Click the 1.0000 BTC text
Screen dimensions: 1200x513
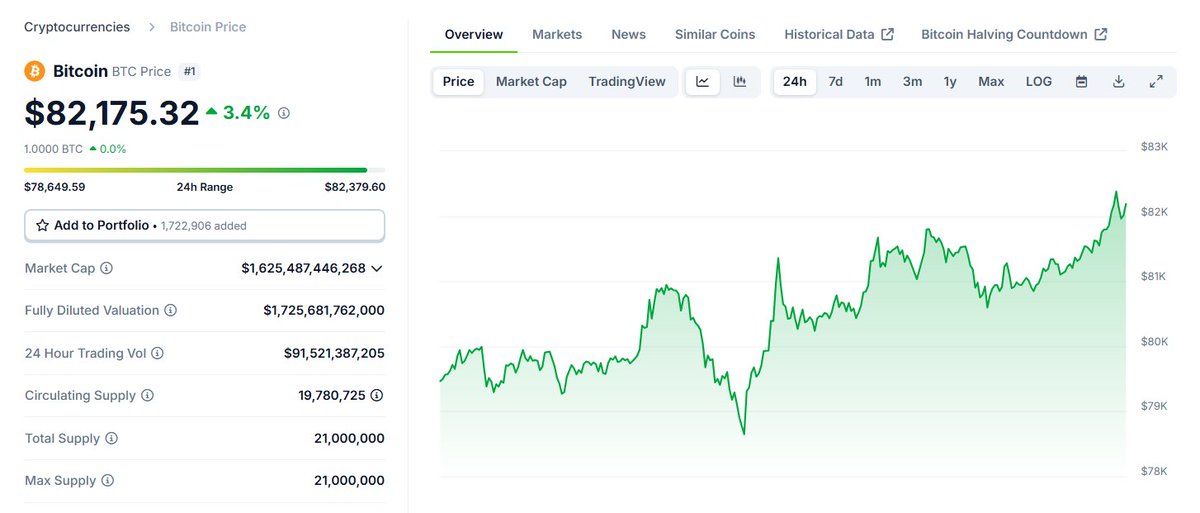pyautogui.click(x=54, y=149)
